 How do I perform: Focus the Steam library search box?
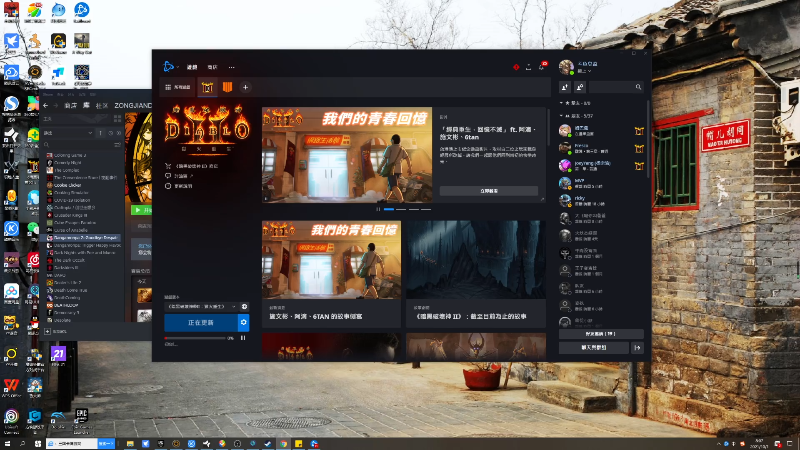pyautogui.click(x=78, y=145)
